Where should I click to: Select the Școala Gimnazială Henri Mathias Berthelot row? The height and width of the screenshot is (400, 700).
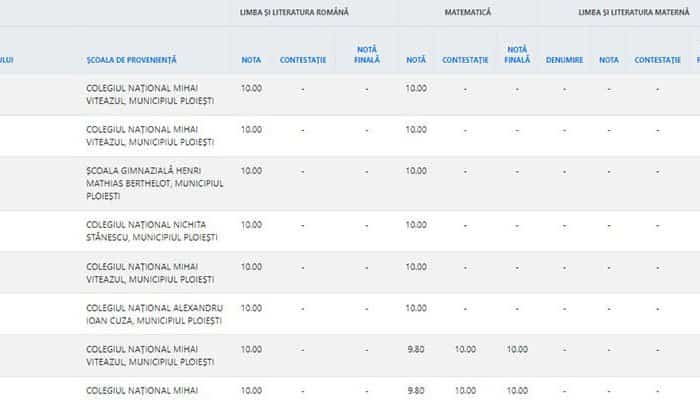click(x=155, y=183)
